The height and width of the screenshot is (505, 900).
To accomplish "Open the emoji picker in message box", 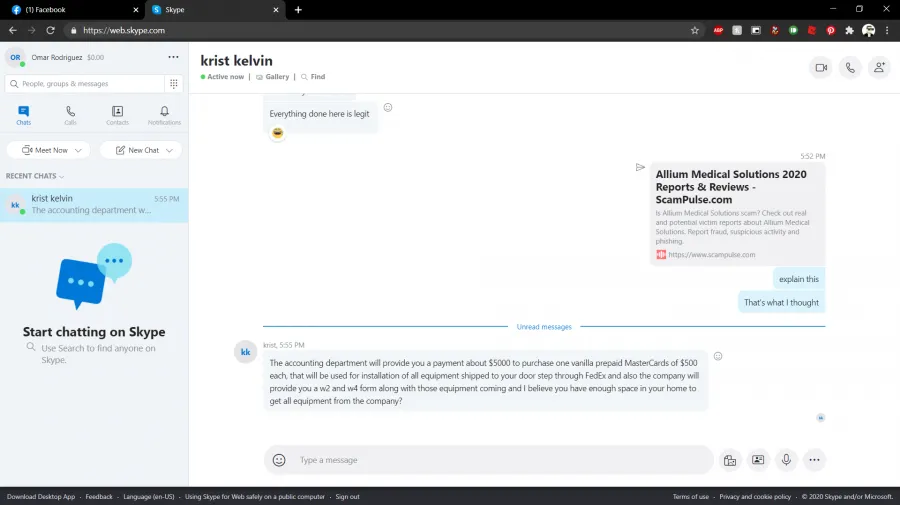I will point(279,460).
